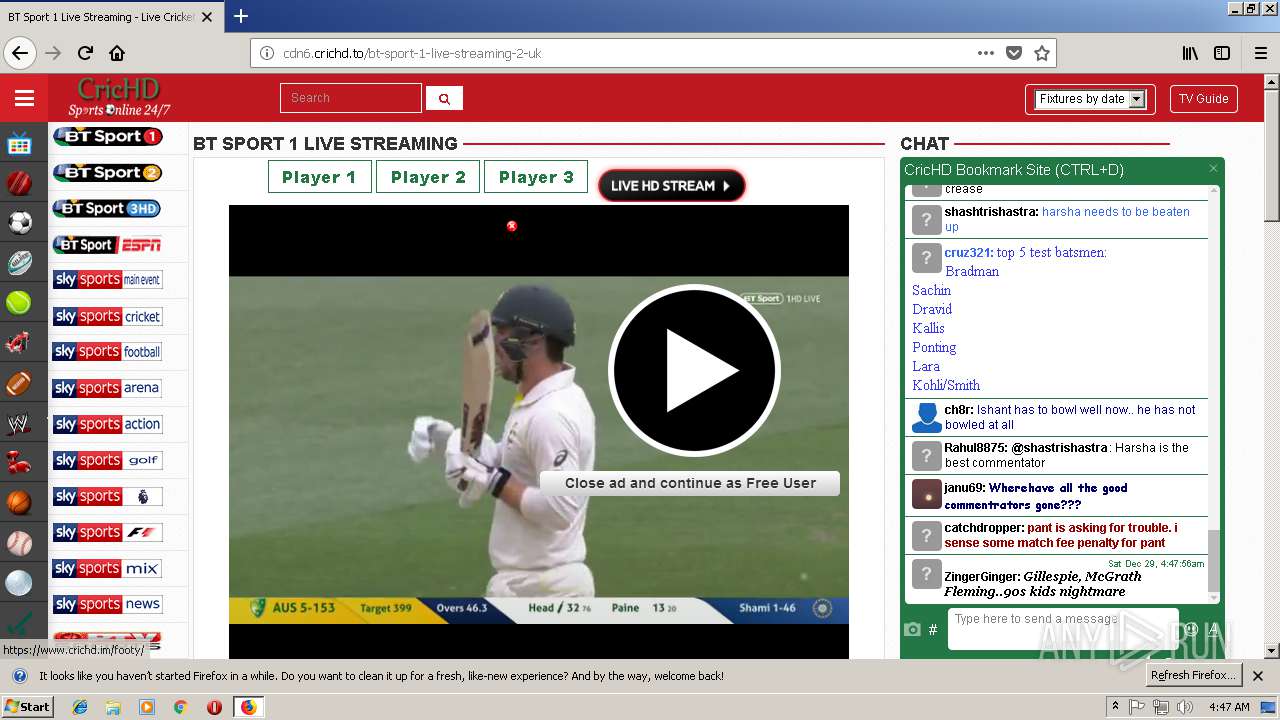Open a new browser tab
The image size is (1280, 720).
[241, 16]
